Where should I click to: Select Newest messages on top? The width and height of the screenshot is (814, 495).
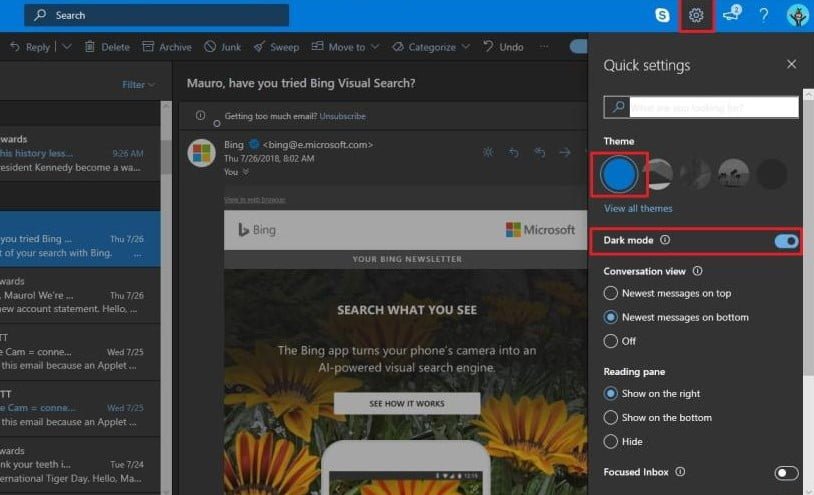tap(611, 293)
